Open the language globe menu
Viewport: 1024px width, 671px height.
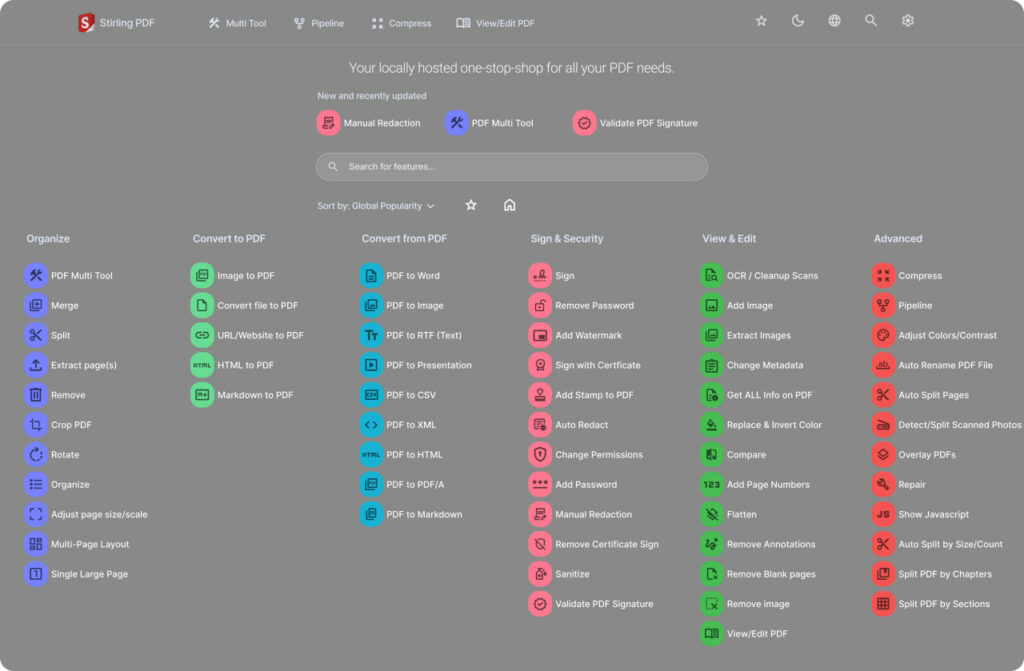pos(834,21)
